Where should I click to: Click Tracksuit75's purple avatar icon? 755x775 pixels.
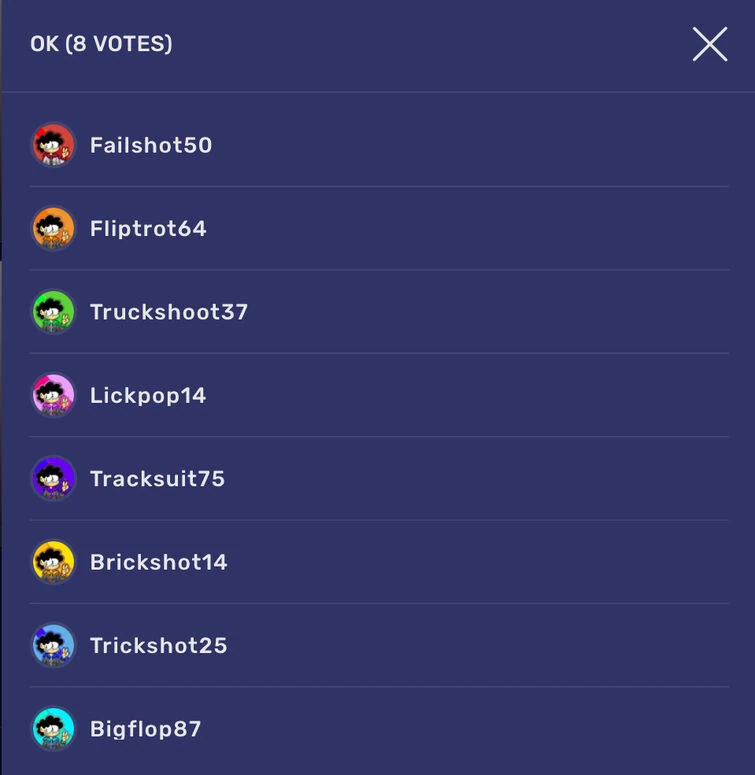pyautogui.click(x=53, y=478)
